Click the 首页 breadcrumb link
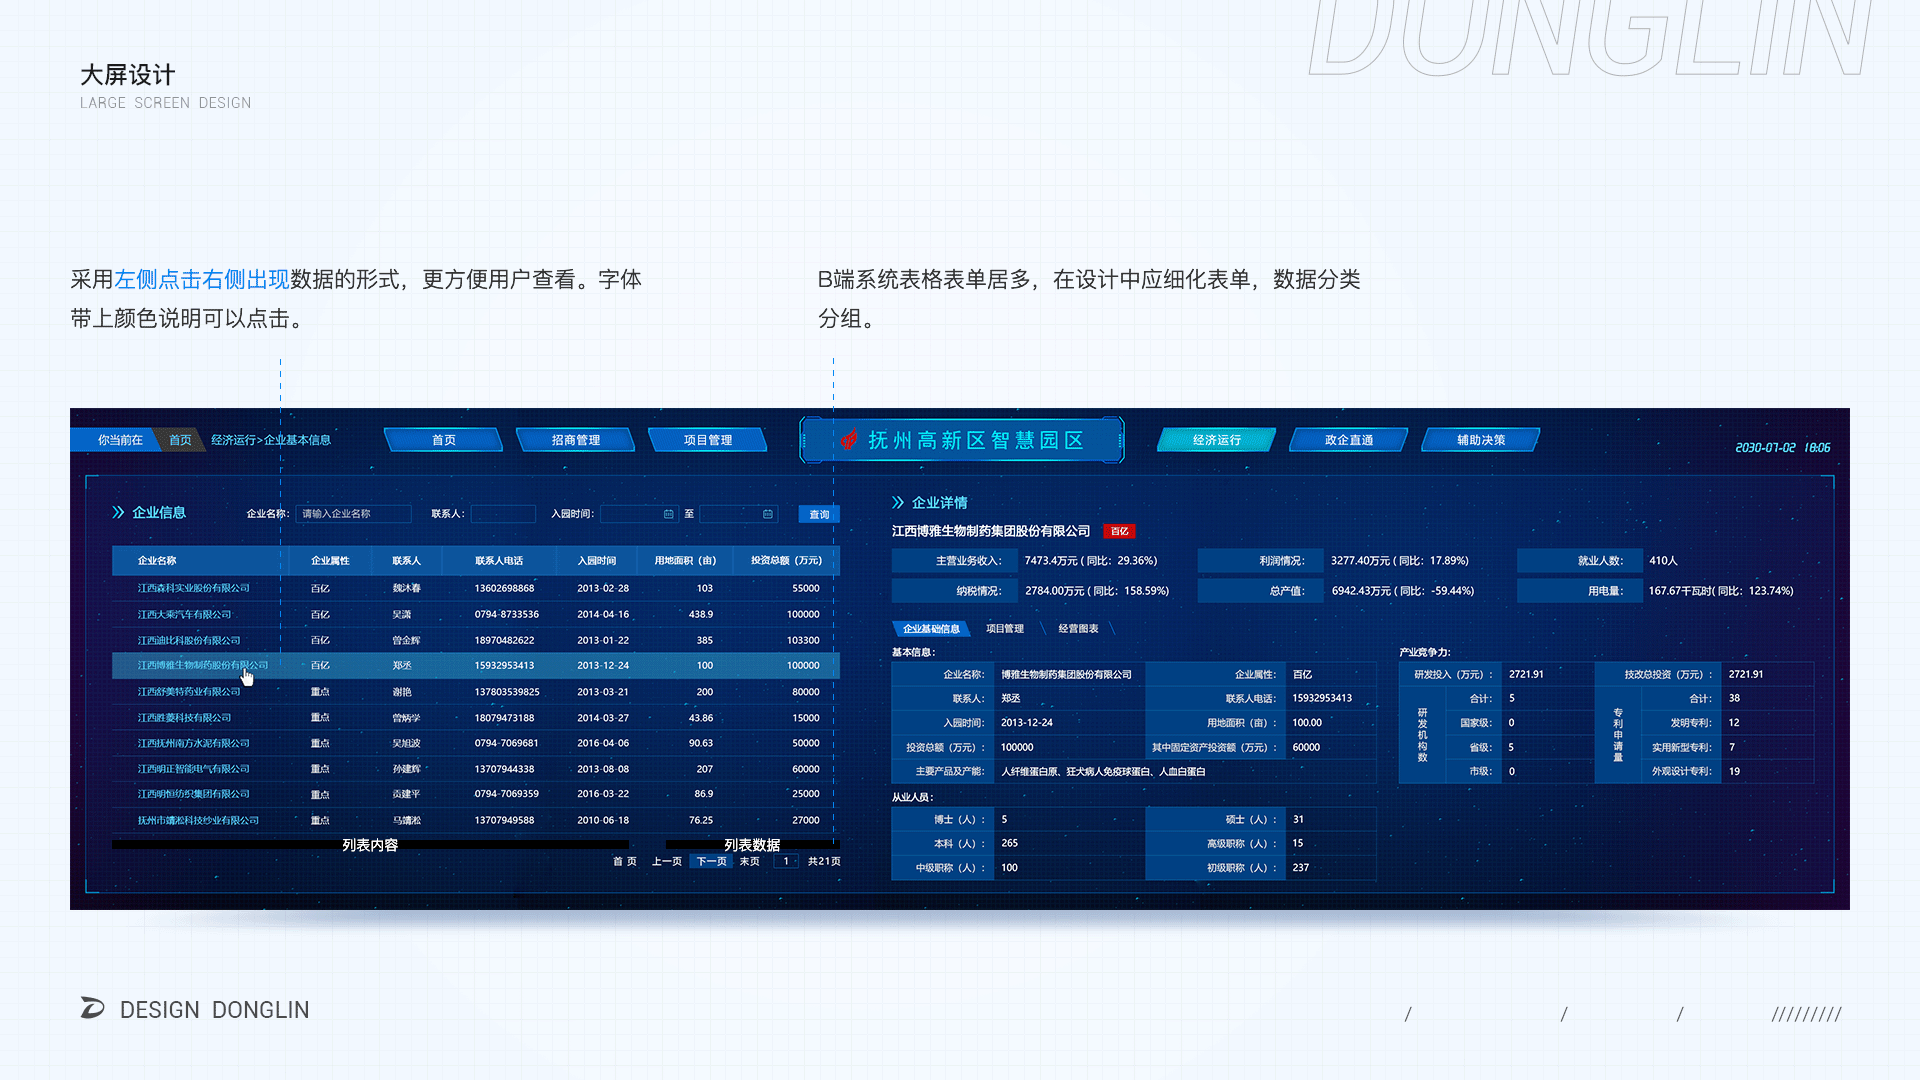The height and width of the screenshot is (1080, 1920). (180, 440)
